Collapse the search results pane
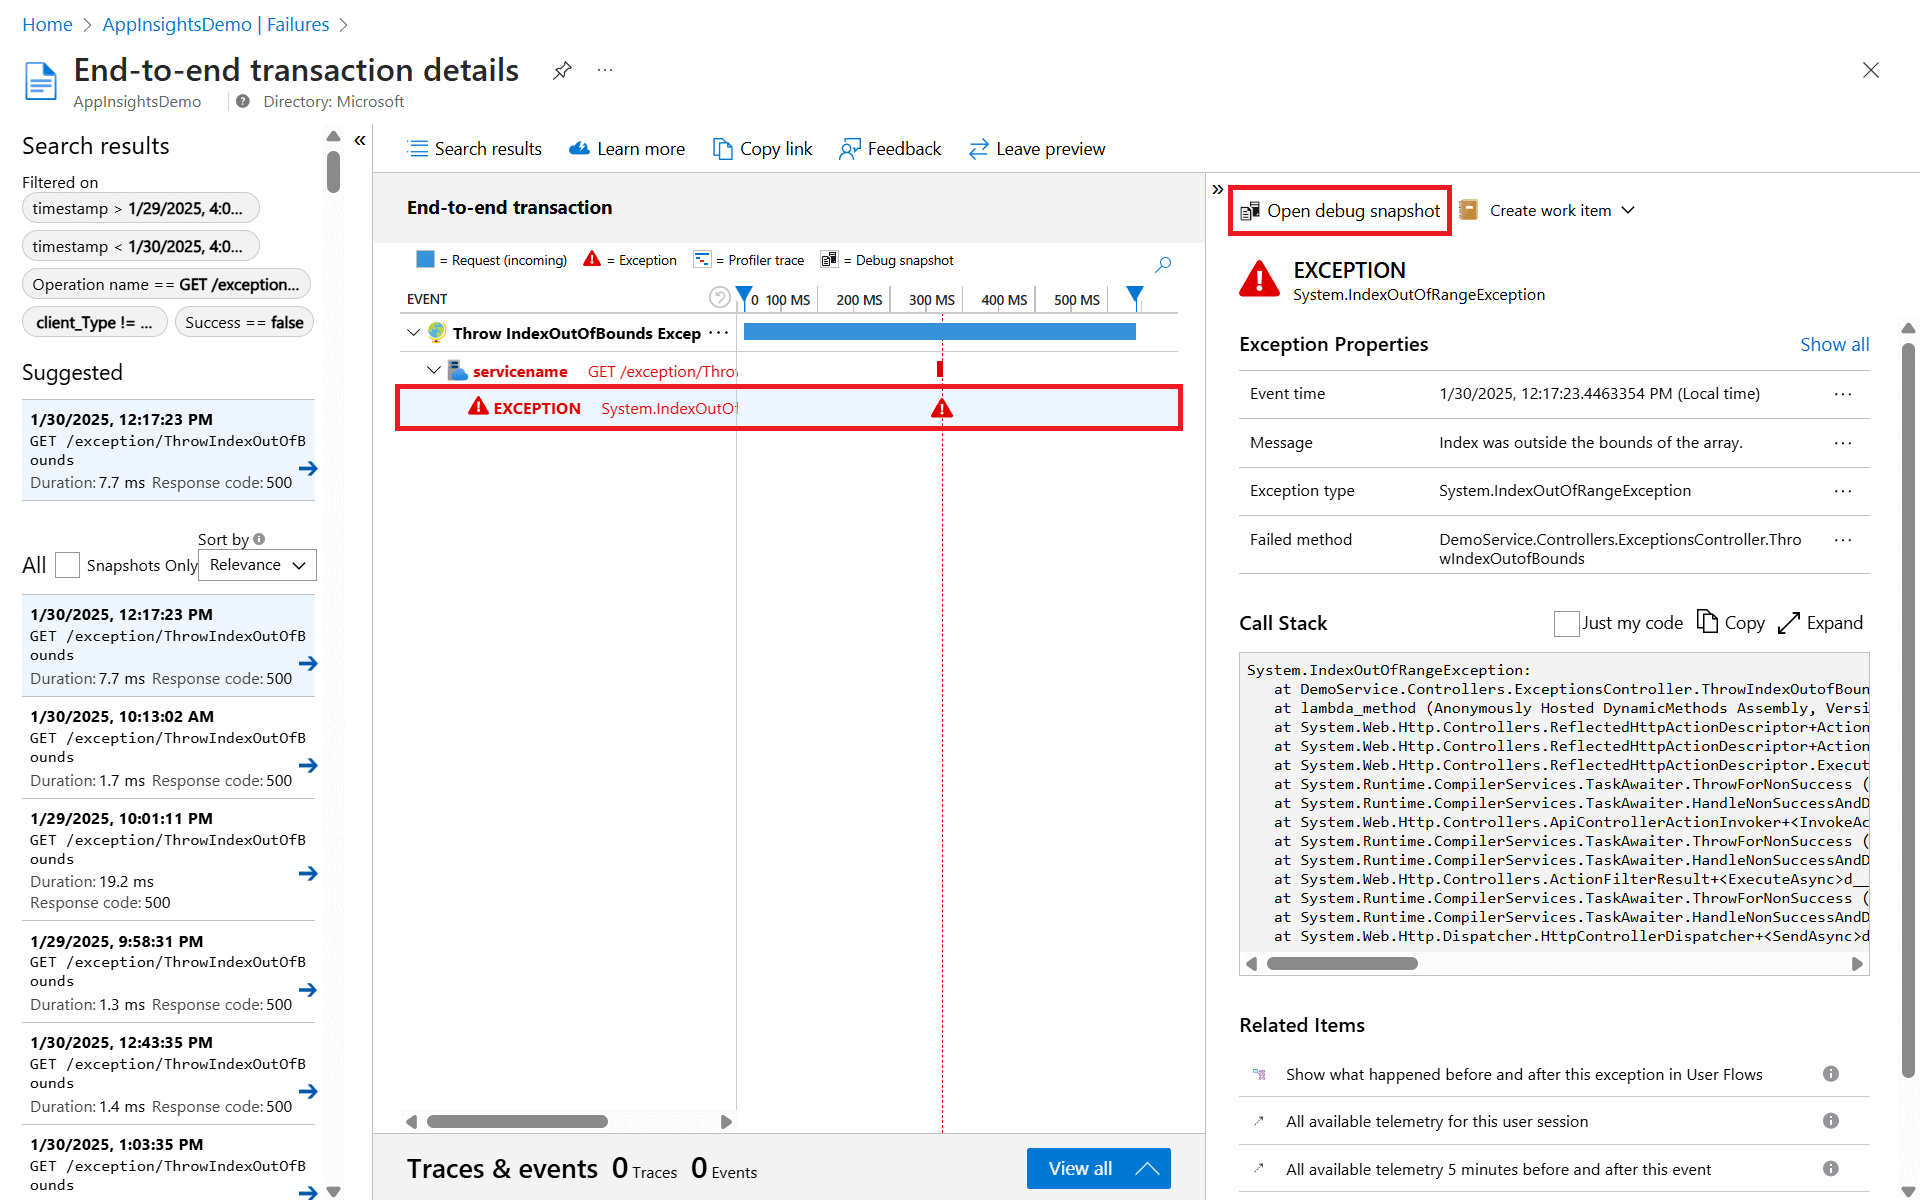The height and width of the screenshot is (1200, 1920). 360,141
